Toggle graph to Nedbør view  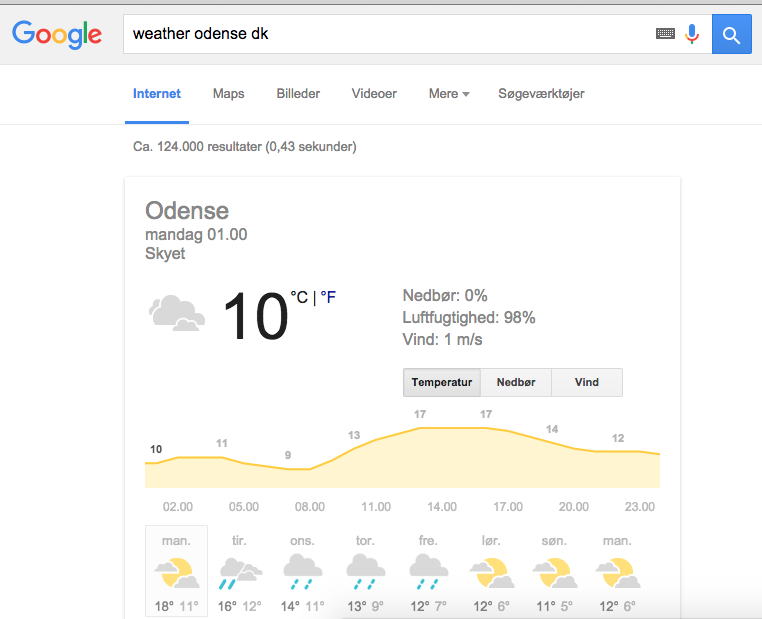click(516, 382)
